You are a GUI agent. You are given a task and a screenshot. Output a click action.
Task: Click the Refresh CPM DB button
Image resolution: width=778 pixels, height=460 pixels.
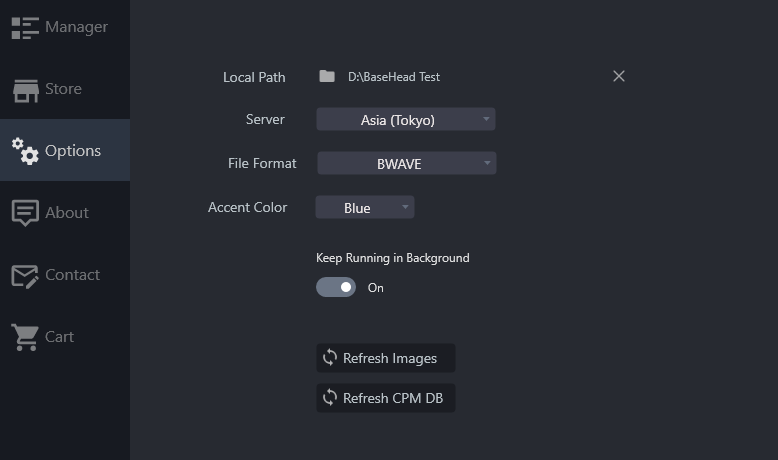386,398
